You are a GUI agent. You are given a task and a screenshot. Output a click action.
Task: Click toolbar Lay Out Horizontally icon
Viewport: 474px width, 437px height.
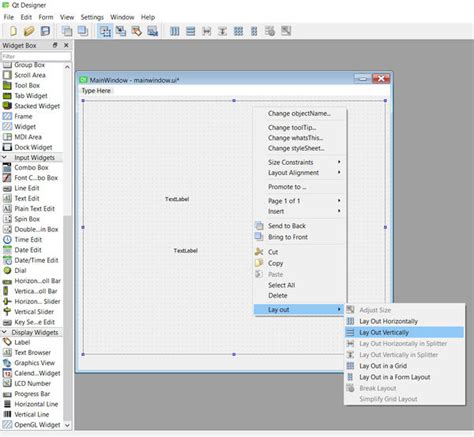click(175, 31)
